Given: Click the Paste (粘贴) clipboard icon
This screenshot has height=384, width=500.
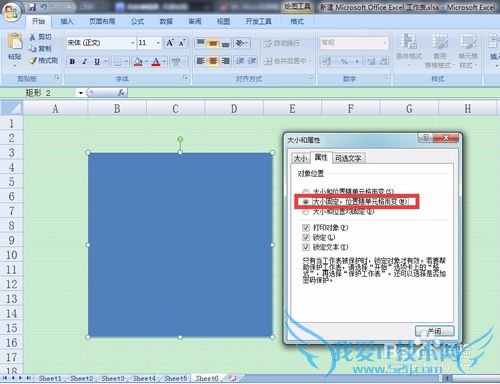Looking at the screenshot, I should point(15,41).
